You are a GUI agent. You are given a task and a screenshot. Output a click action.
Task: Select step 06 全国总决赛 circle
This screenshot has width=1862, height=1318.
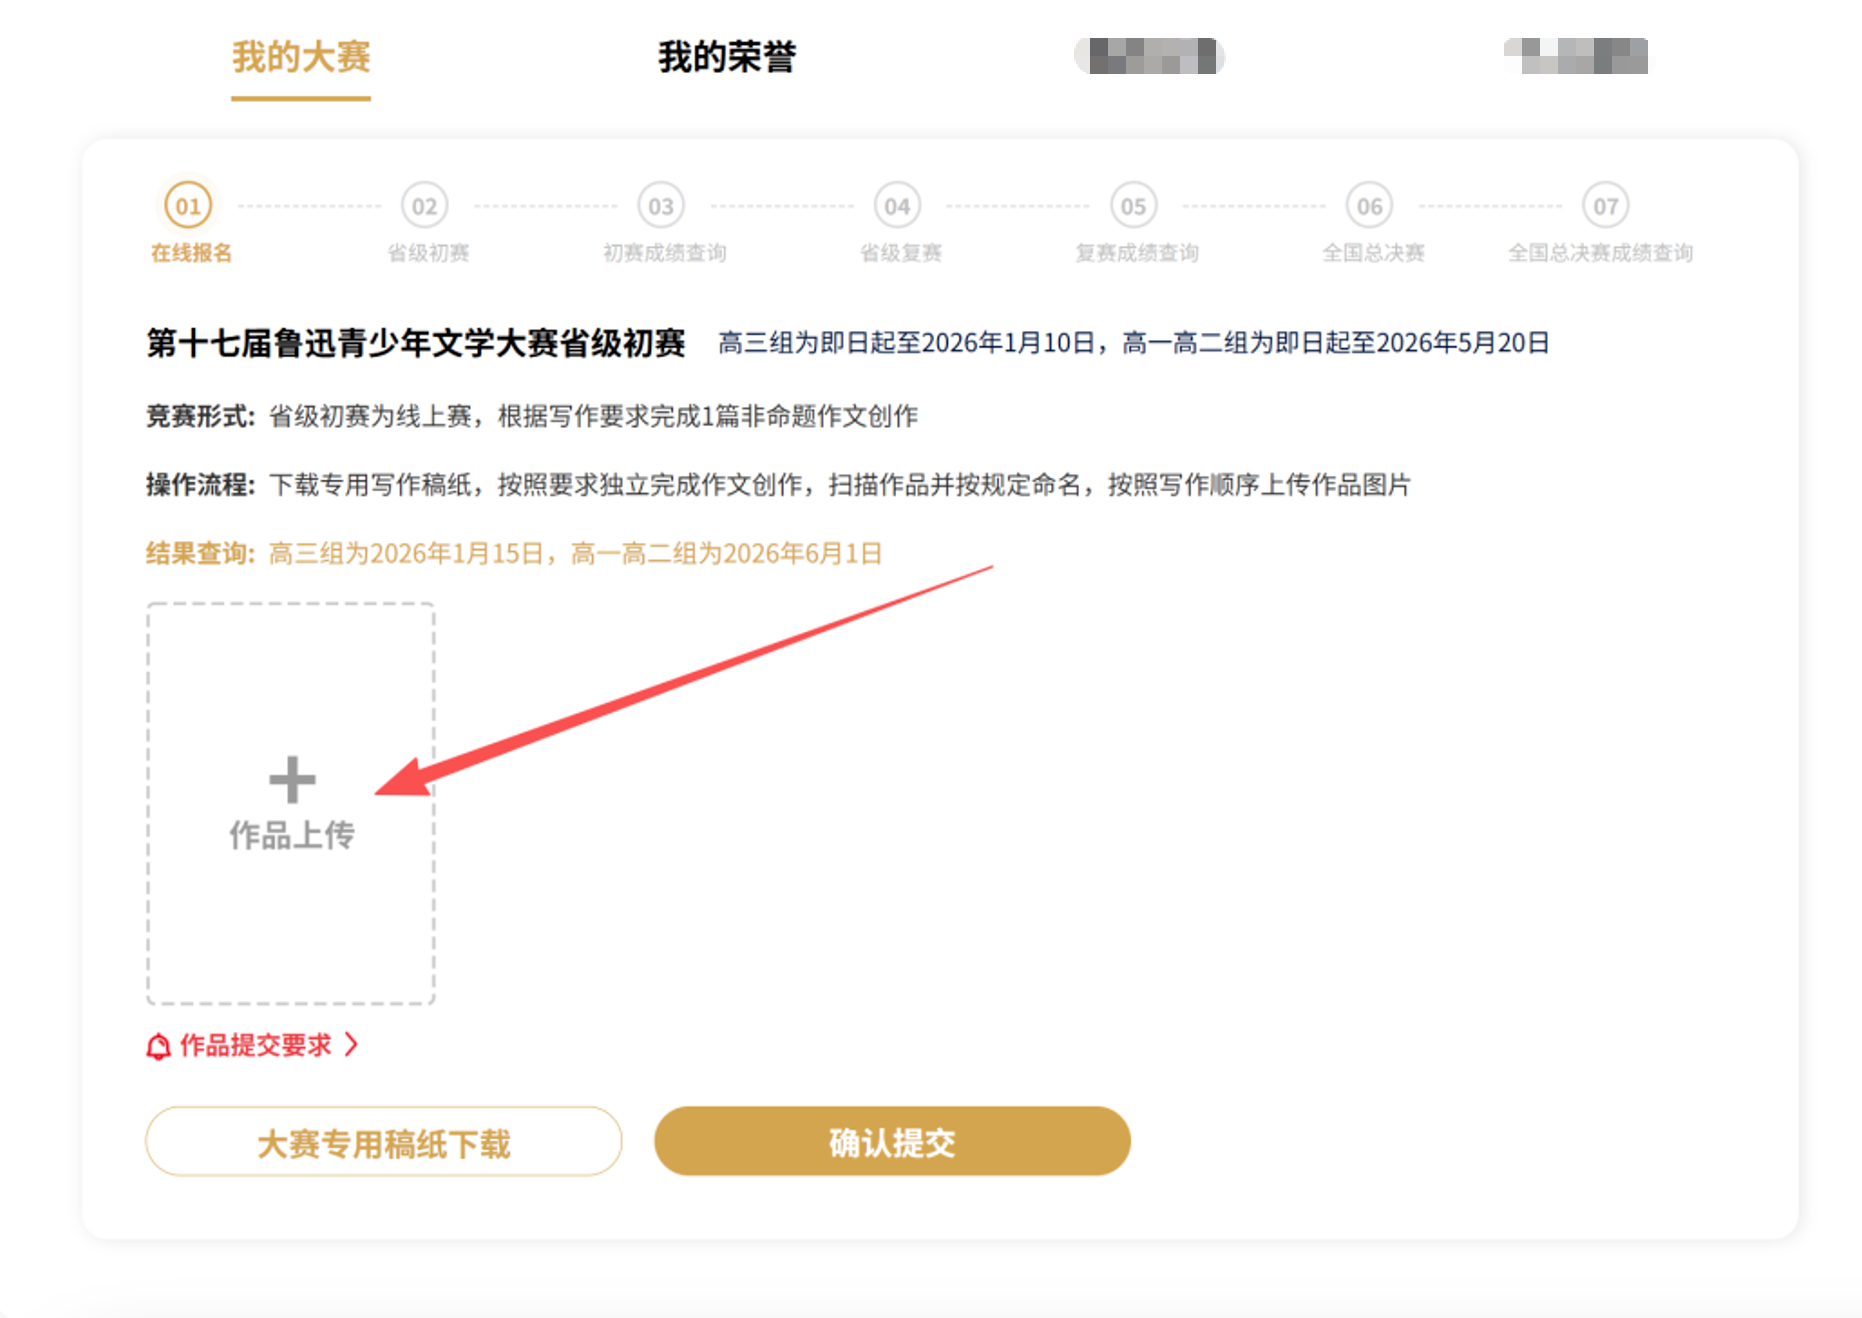pyautogui.click(x=1369, y=206)
